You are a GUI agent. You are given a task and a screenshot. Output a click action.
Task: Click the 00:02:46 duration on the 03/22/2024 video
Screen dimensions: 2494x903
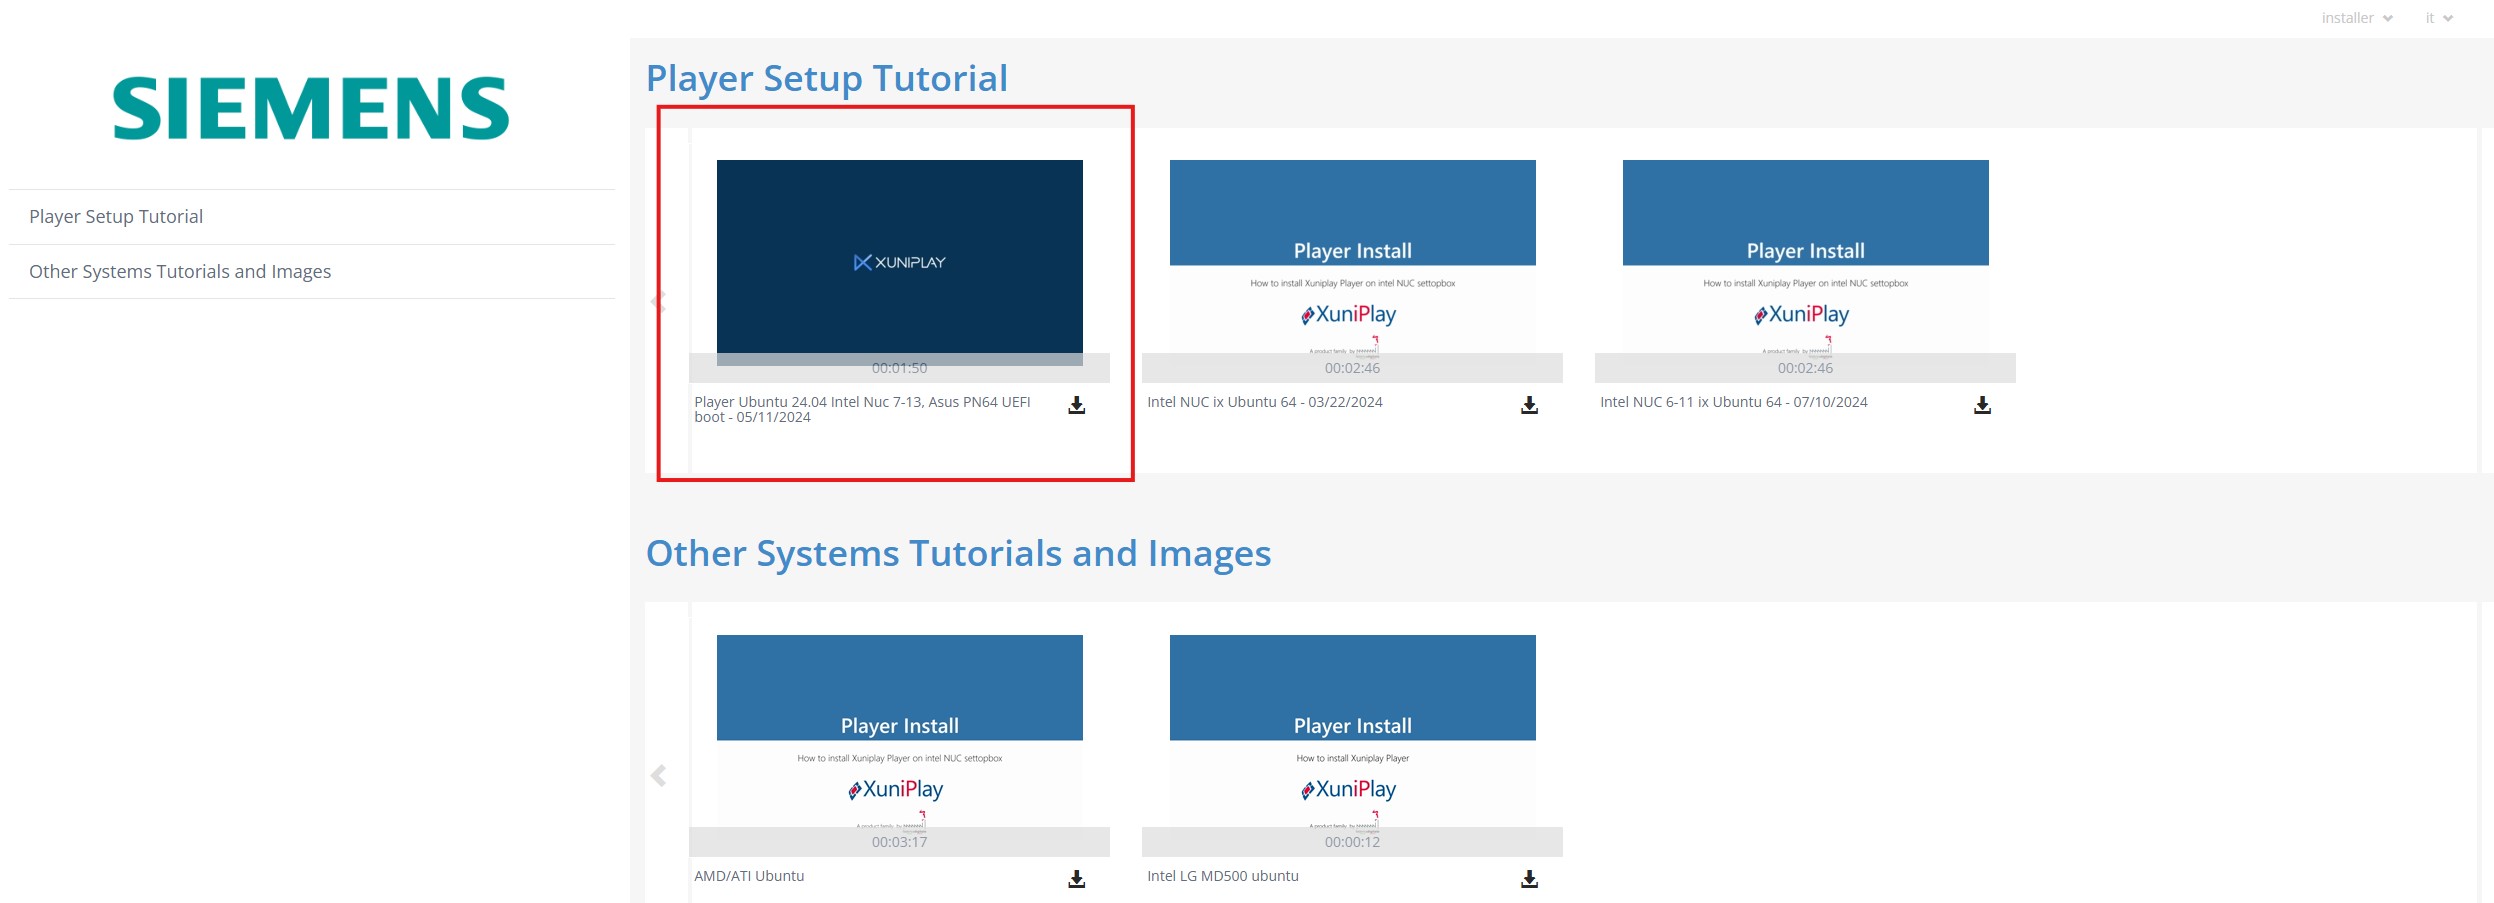tap(1352, 368)
